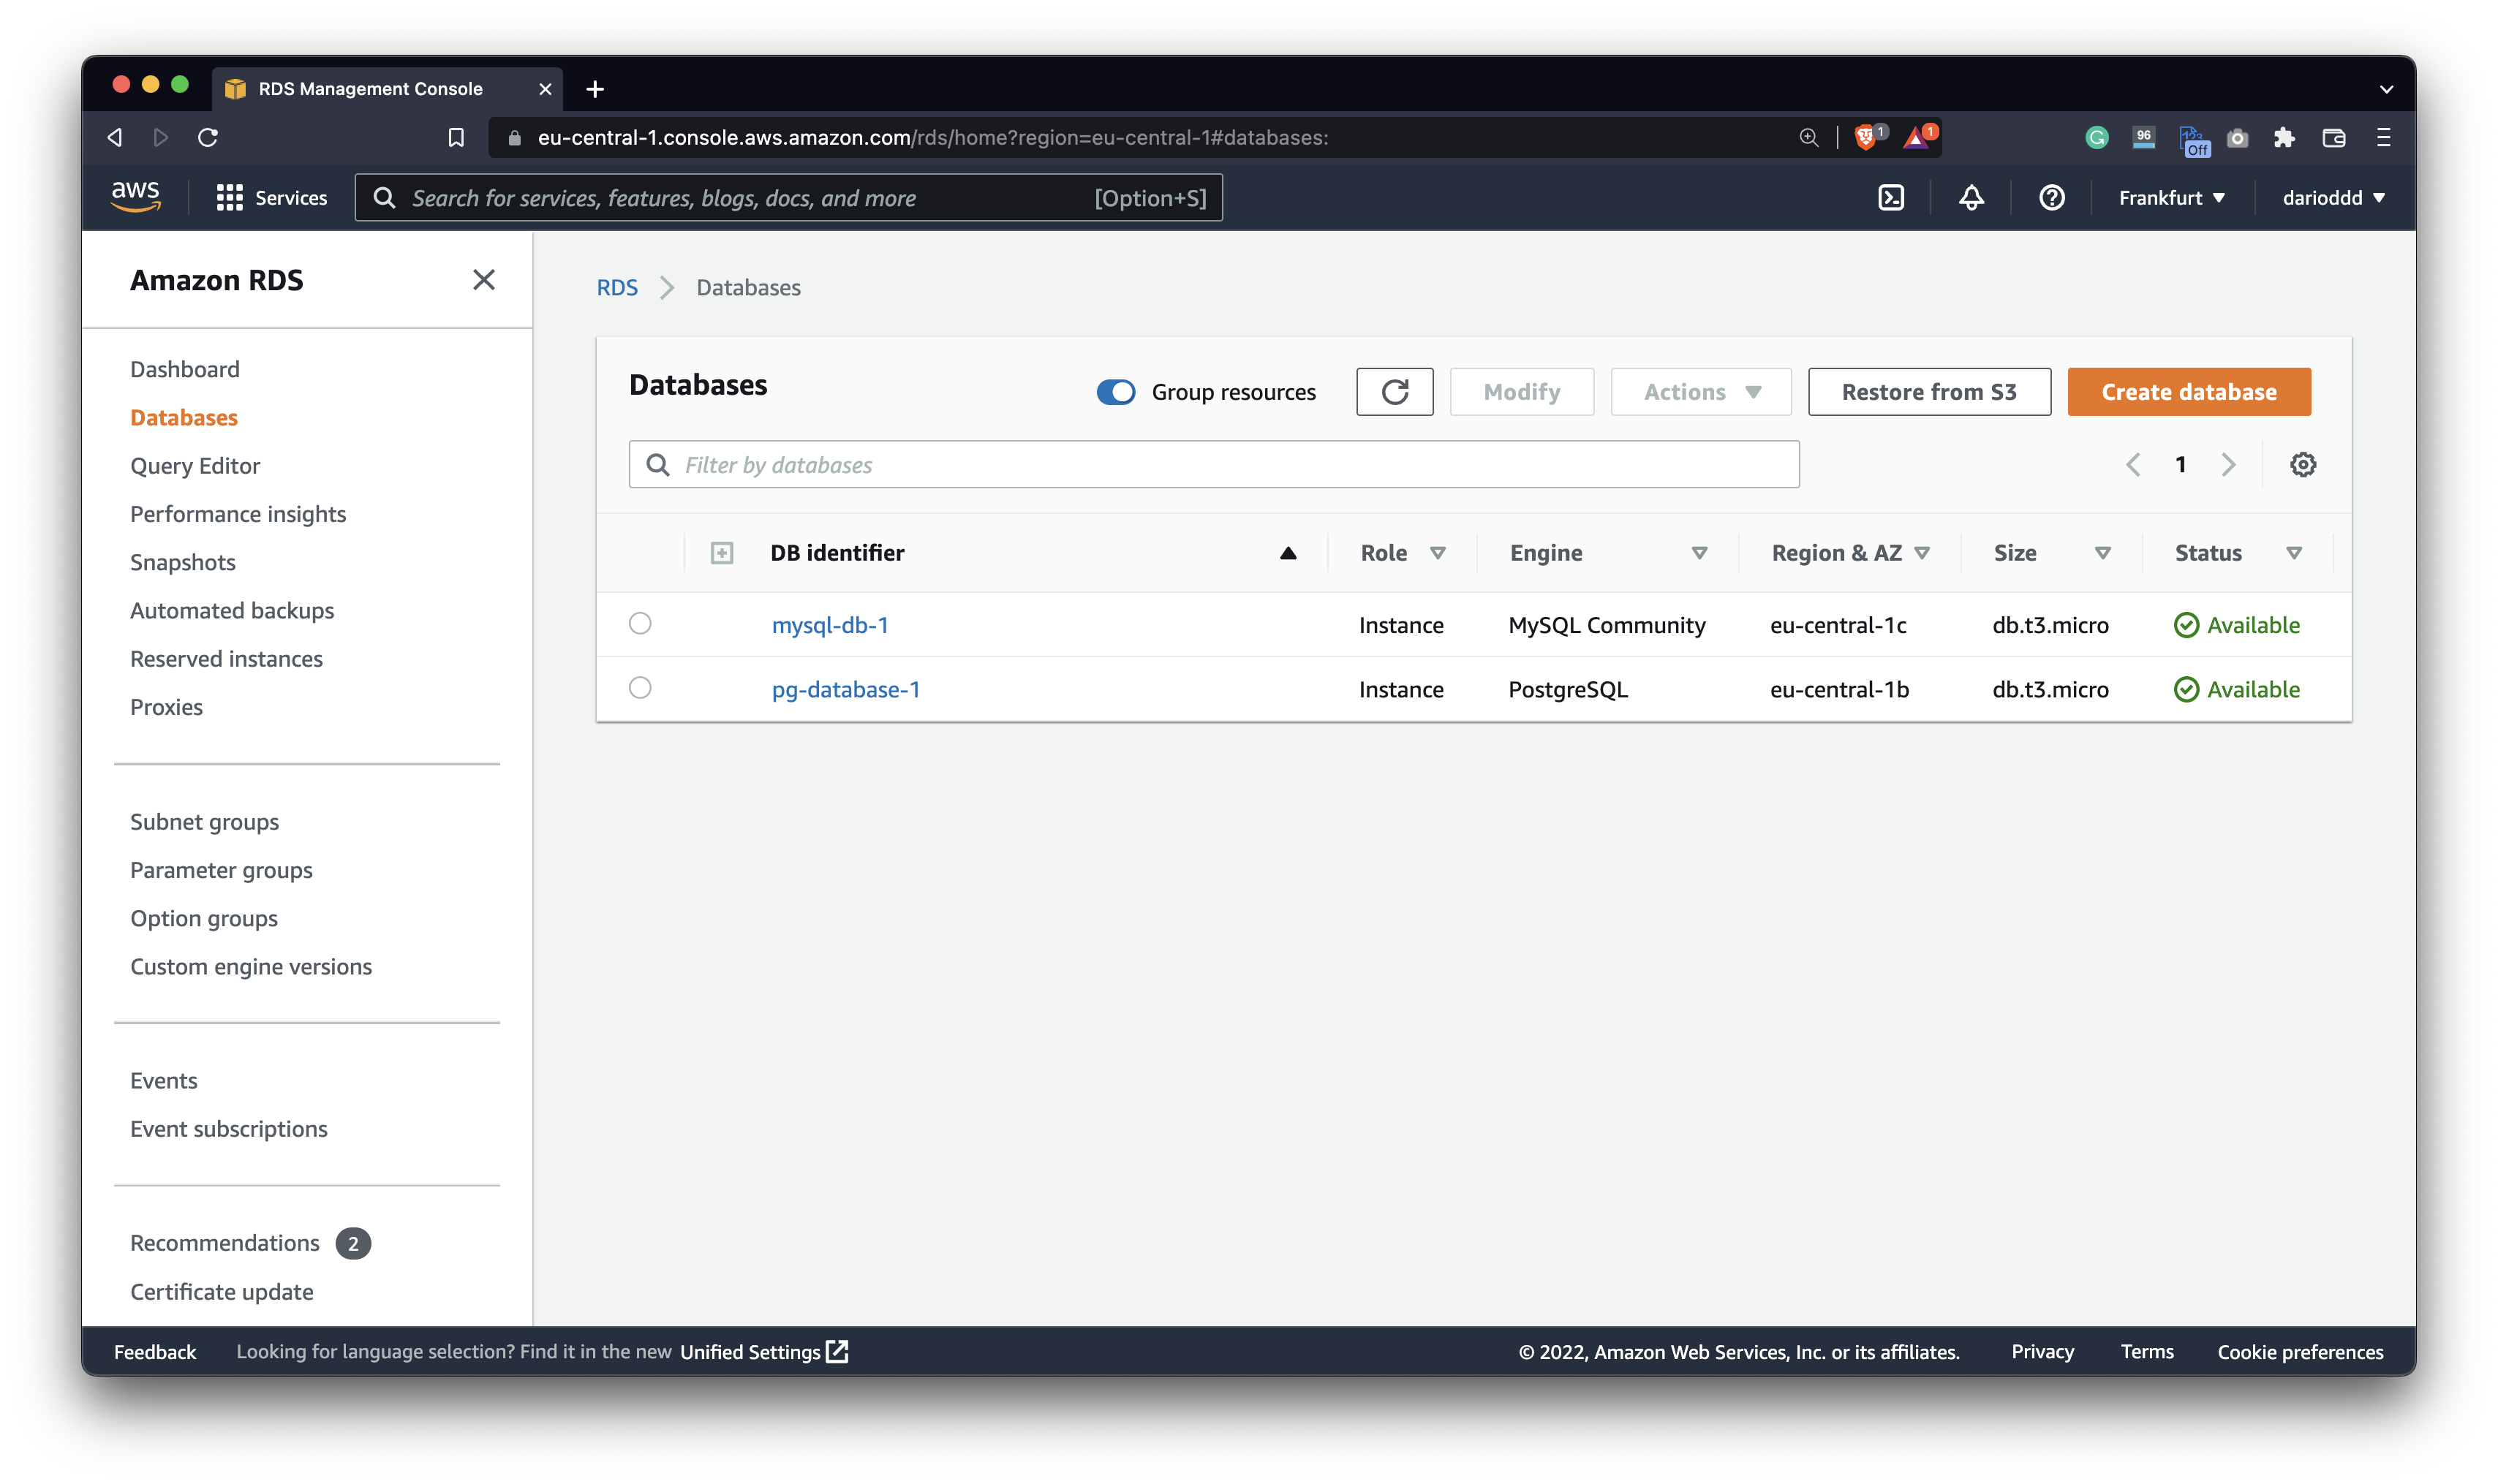2498x1484 pixels.
Task: Sort the table by Region & AZ
Action: pos(1922,553)
